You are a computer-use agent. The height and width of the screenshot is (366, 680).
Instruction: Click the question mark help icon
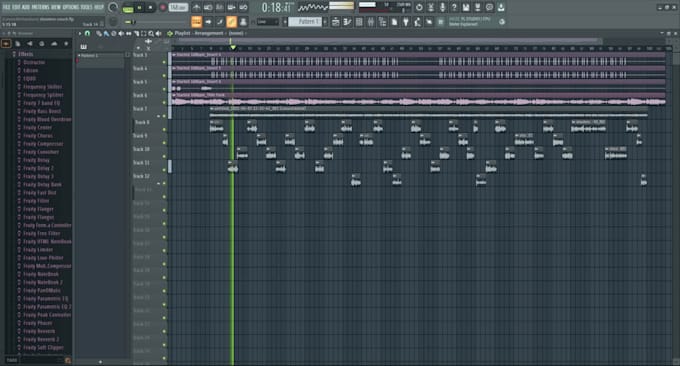pyautogui.click(x=454, y=7)
